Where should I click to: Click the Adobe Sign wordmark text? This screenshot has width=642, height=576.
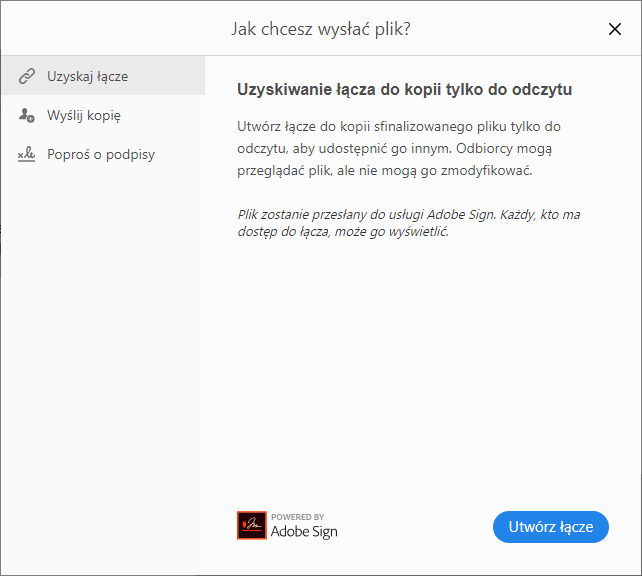coord(304,532)
